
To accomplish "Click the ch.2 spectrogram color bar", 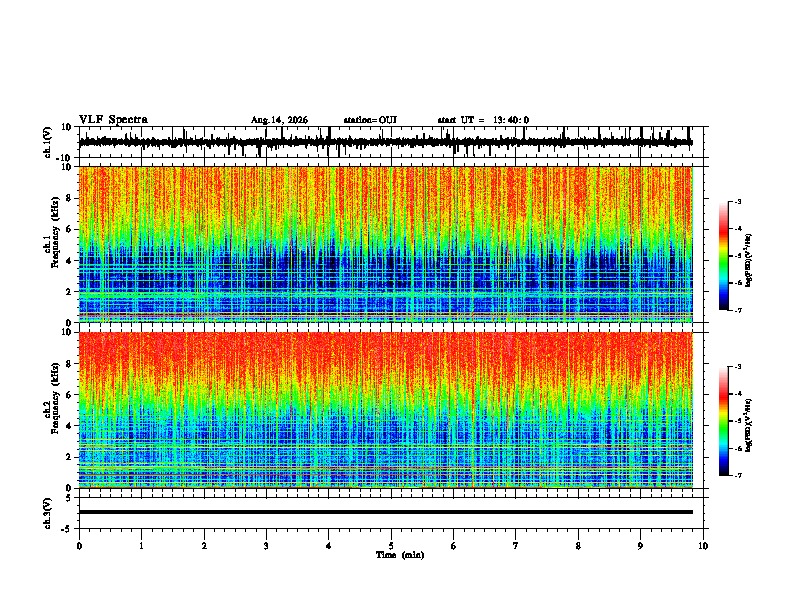I will click(x=723, y=421).
